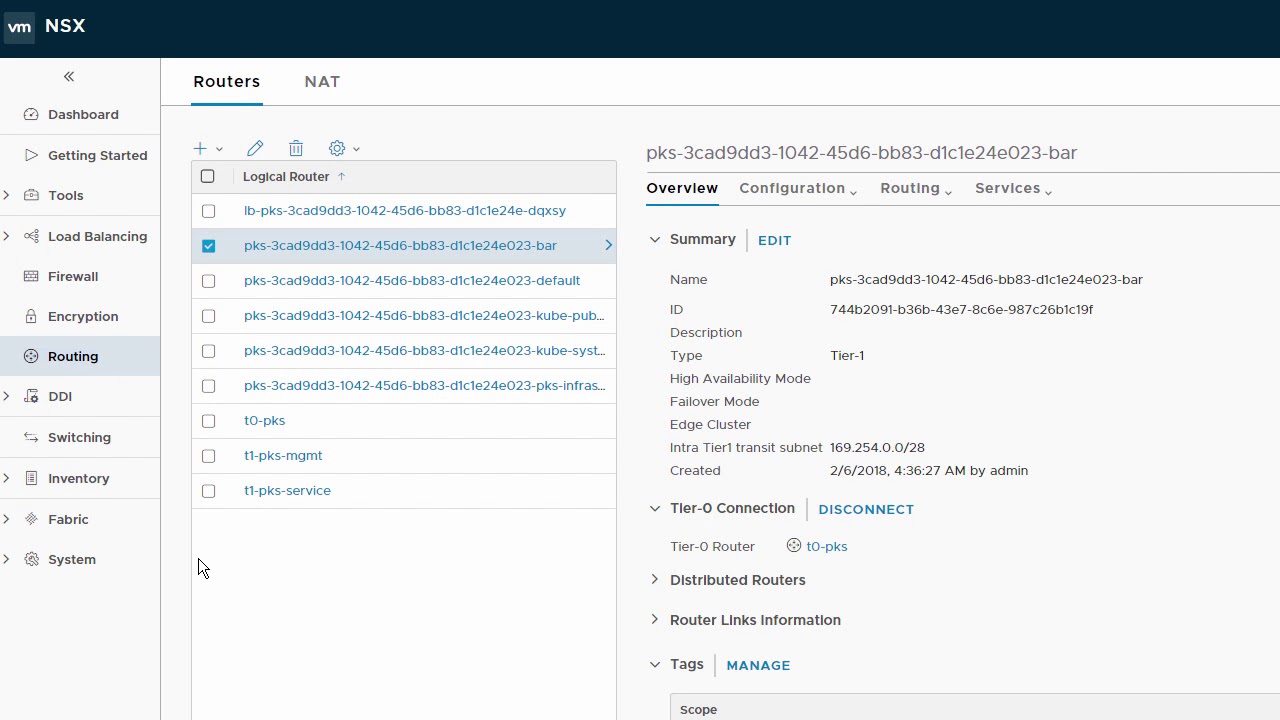
Task: Click the trash delete icon above router list
Action: pyautogui.click(x=296, y=148)
